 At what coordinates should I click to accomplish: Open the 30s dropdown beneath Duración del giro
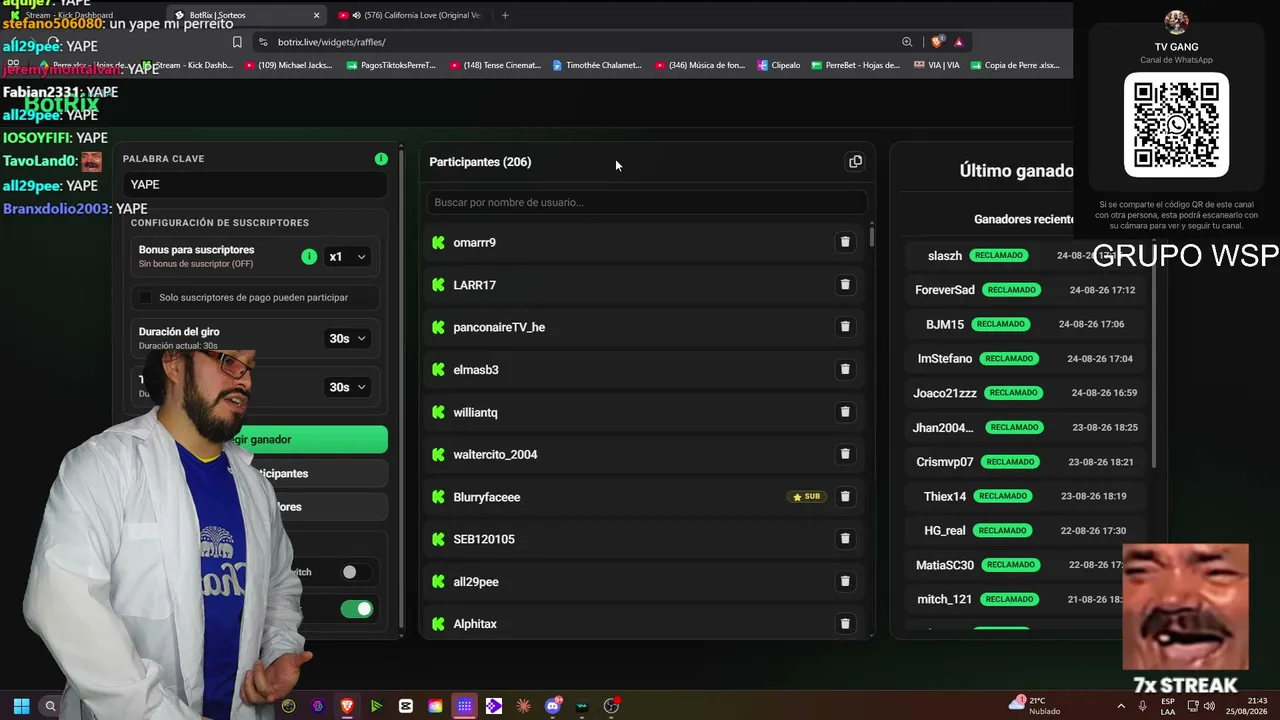(347, 387)
